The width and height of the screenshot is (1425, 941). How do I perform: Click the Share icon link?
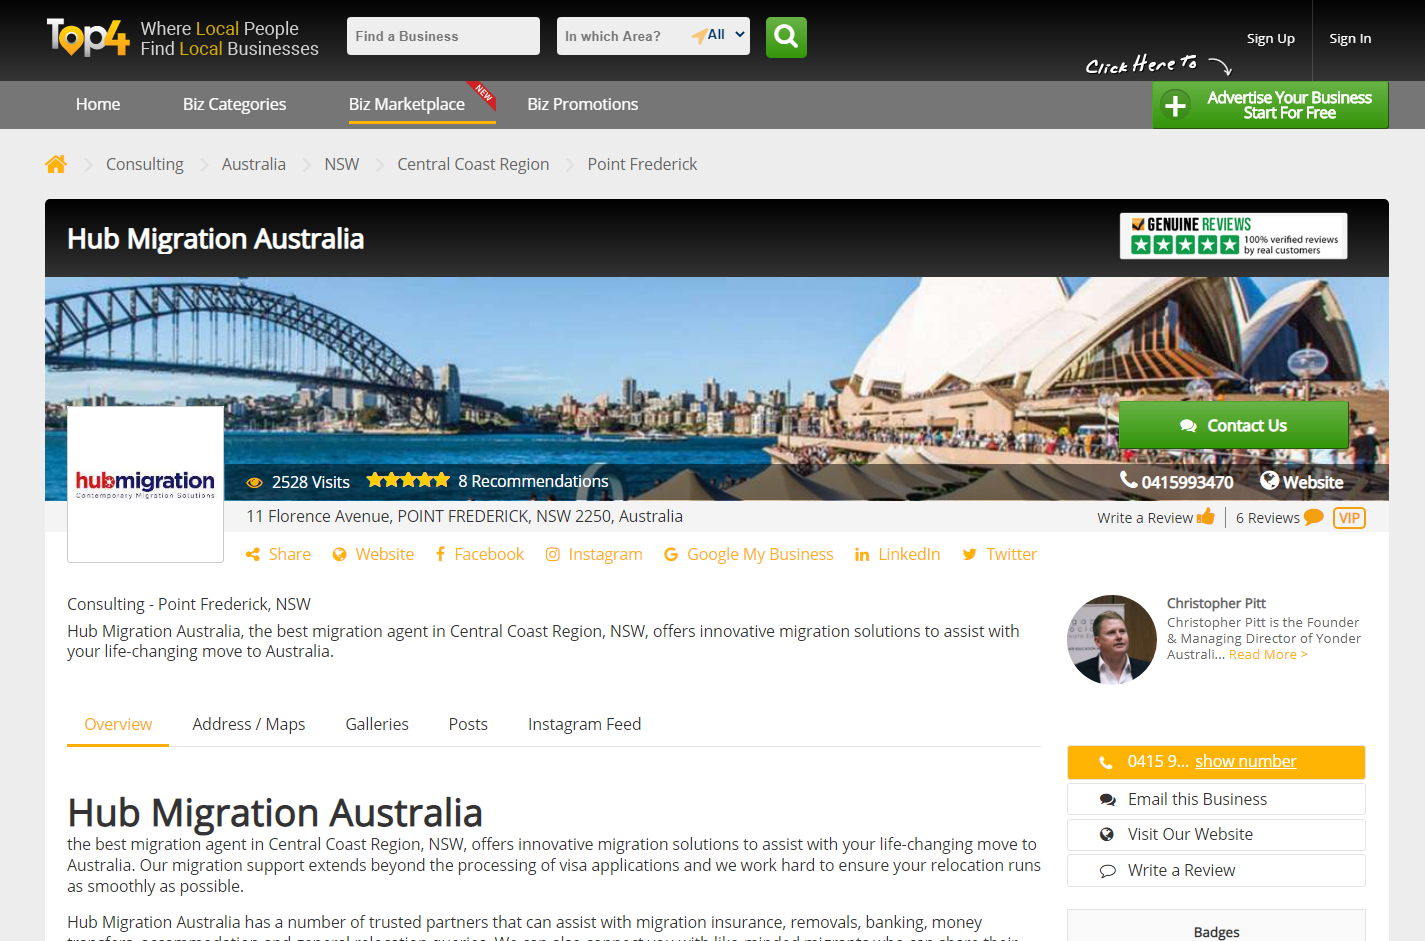point(278,554)
